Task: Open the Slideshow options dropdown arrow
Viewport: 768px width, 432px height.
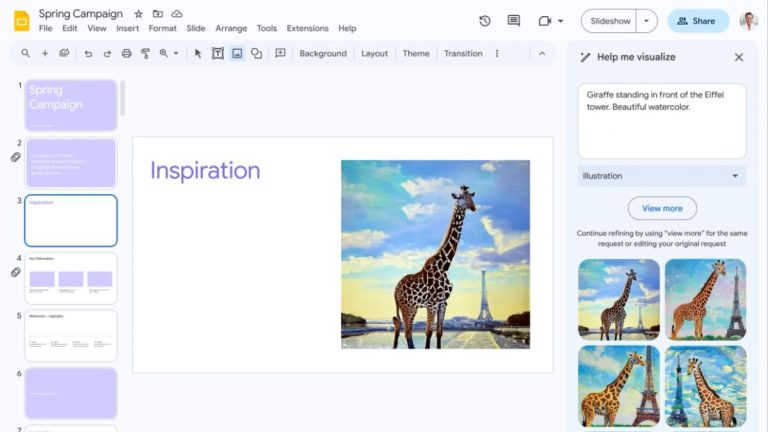Action: coord(648,21)
